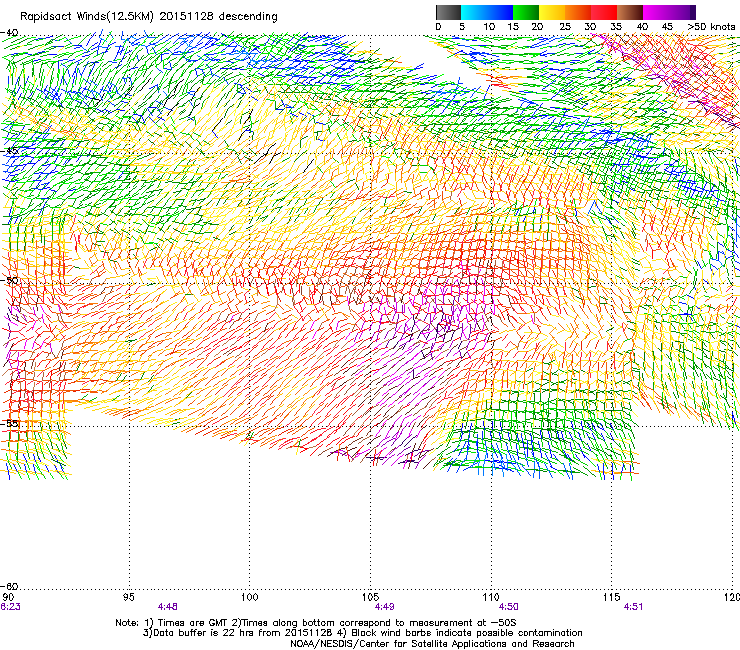The width and height of the screenshot is (740, 650).
Task: Click the '120' longitude axis label
Action: (732, 598)
